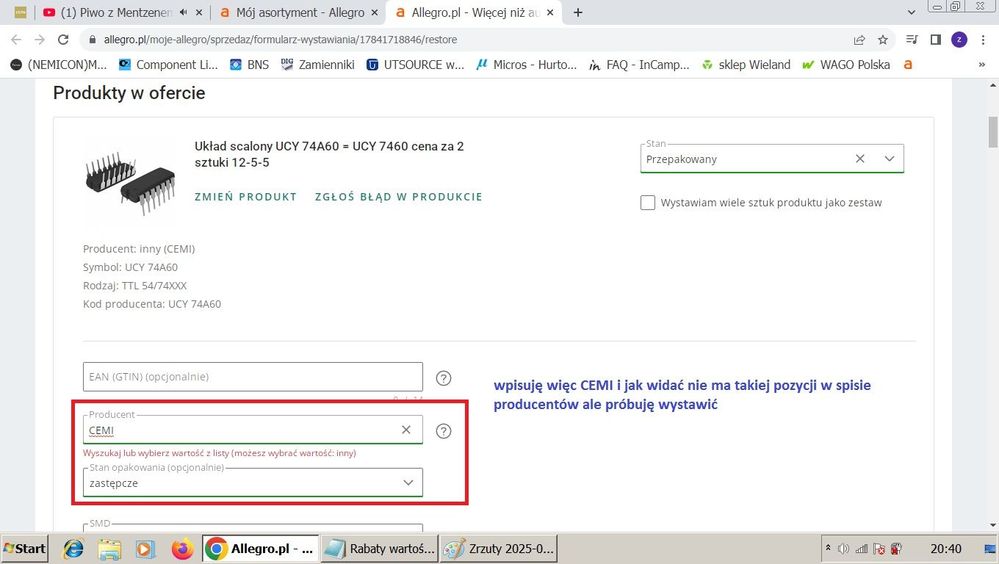Viewport: 999px width, 564px height.
Task: Click the EAN (GTIN) input field
Action: [x=252, y=377]
